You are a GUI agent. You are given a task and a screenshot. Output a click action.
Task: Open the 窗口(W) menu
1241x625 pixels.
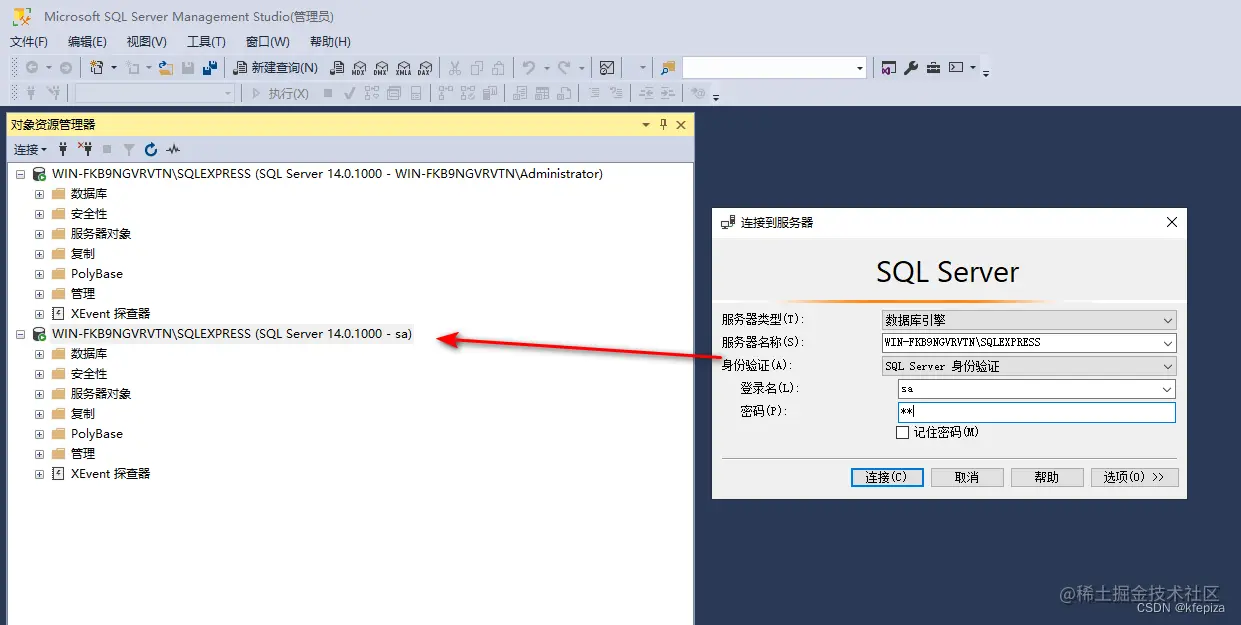point(268,42)
